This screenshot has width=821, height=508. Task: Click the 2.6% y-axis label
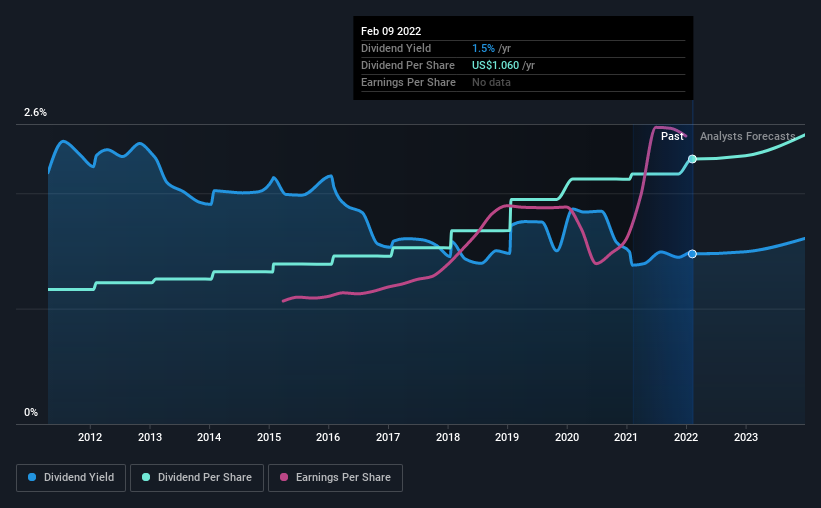35,113
